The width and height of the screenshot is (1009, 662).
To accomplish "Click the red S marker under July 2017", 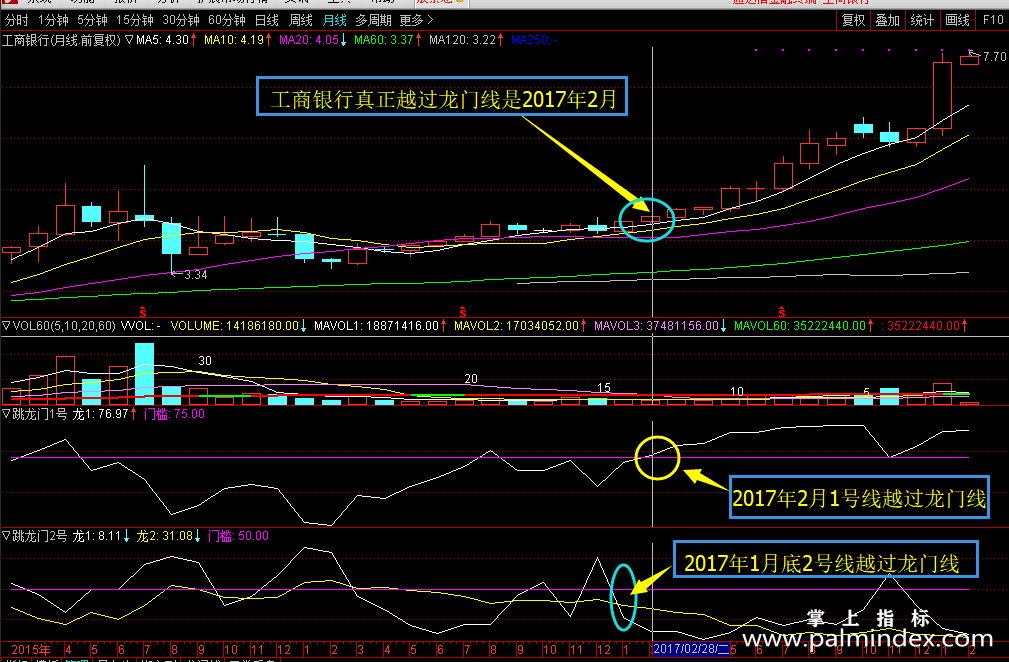I will pos(782,312).
